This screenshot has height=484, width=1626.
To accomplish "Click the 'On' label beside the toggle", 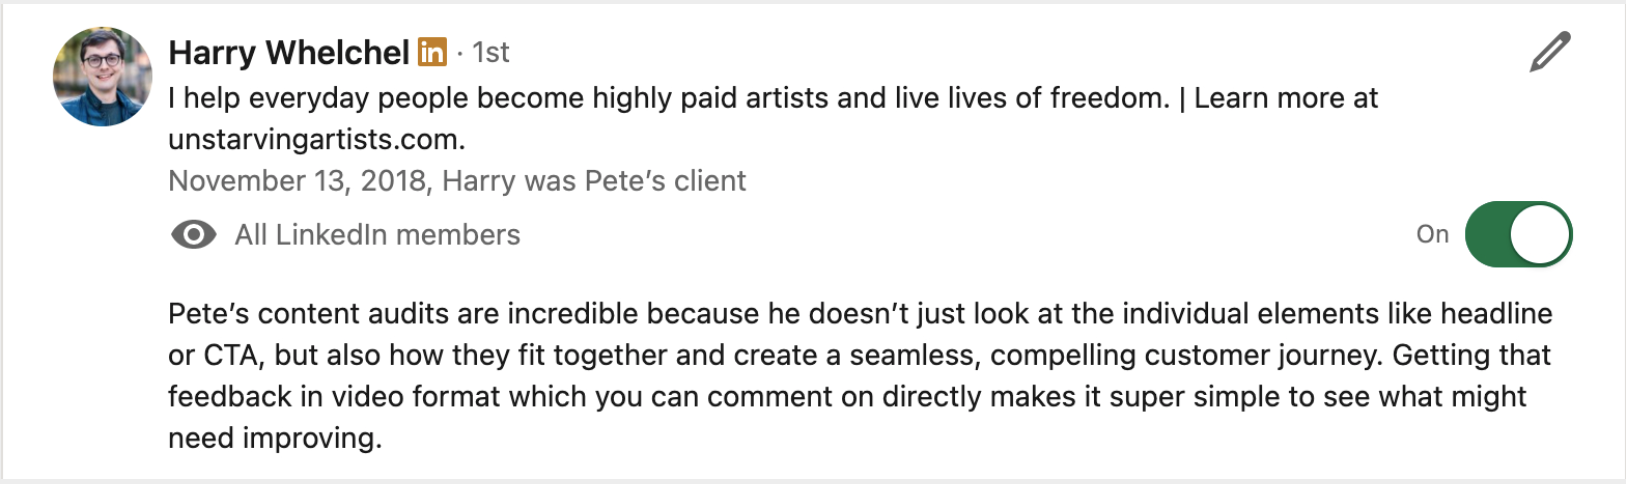I will point(1432,234).
